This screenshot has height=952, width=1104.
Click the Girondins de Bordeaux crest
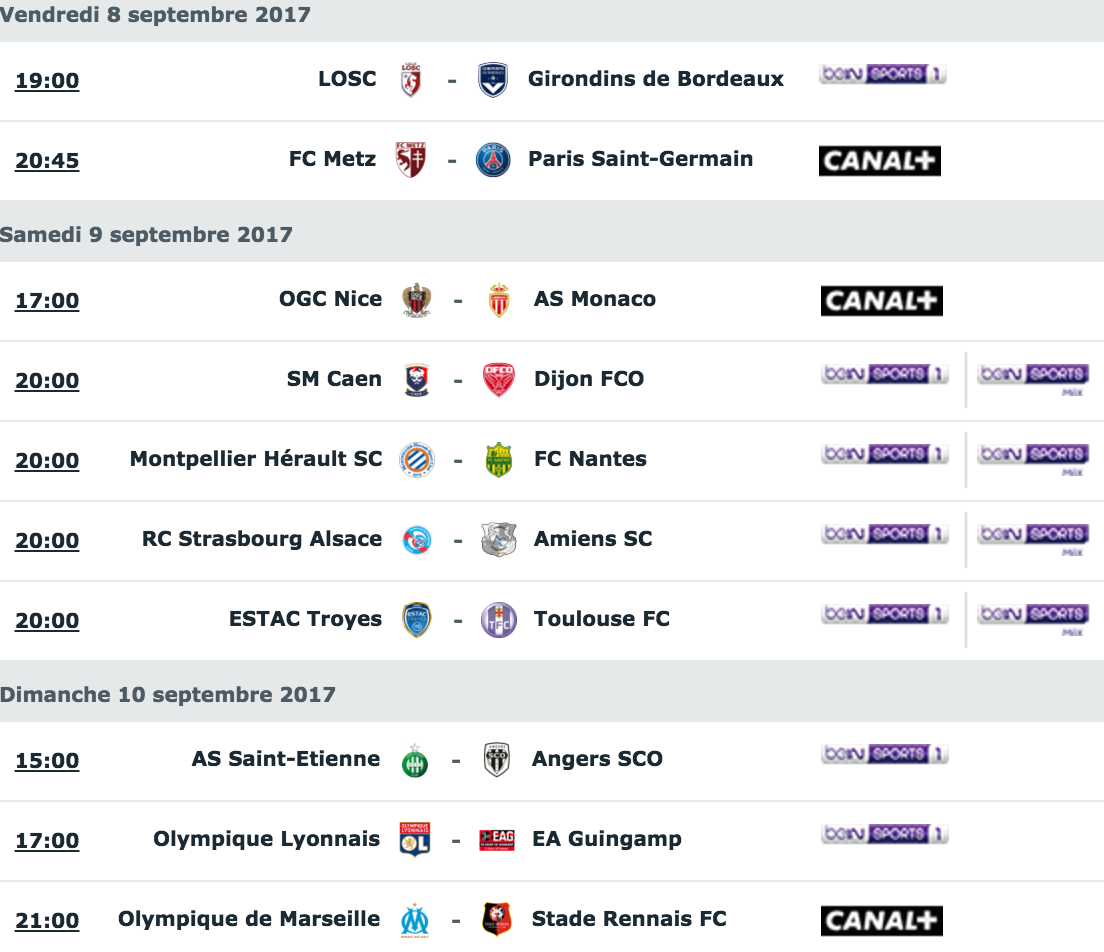pyautogui.click(x=493, y=80)
